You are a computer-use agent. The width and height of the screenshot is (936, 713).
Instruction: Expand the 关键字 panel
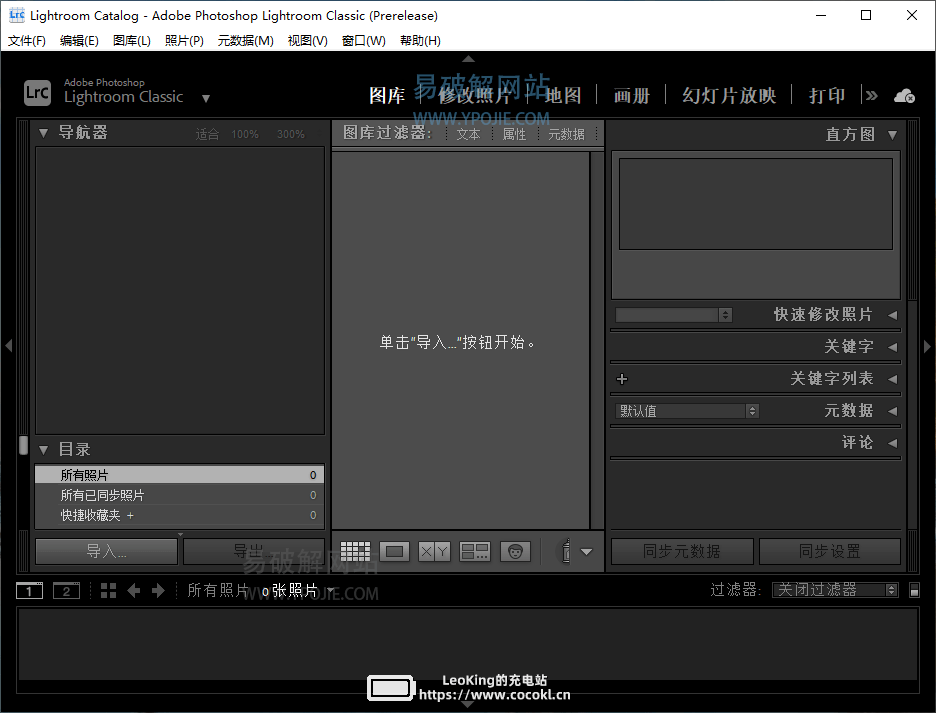point(892,347)
